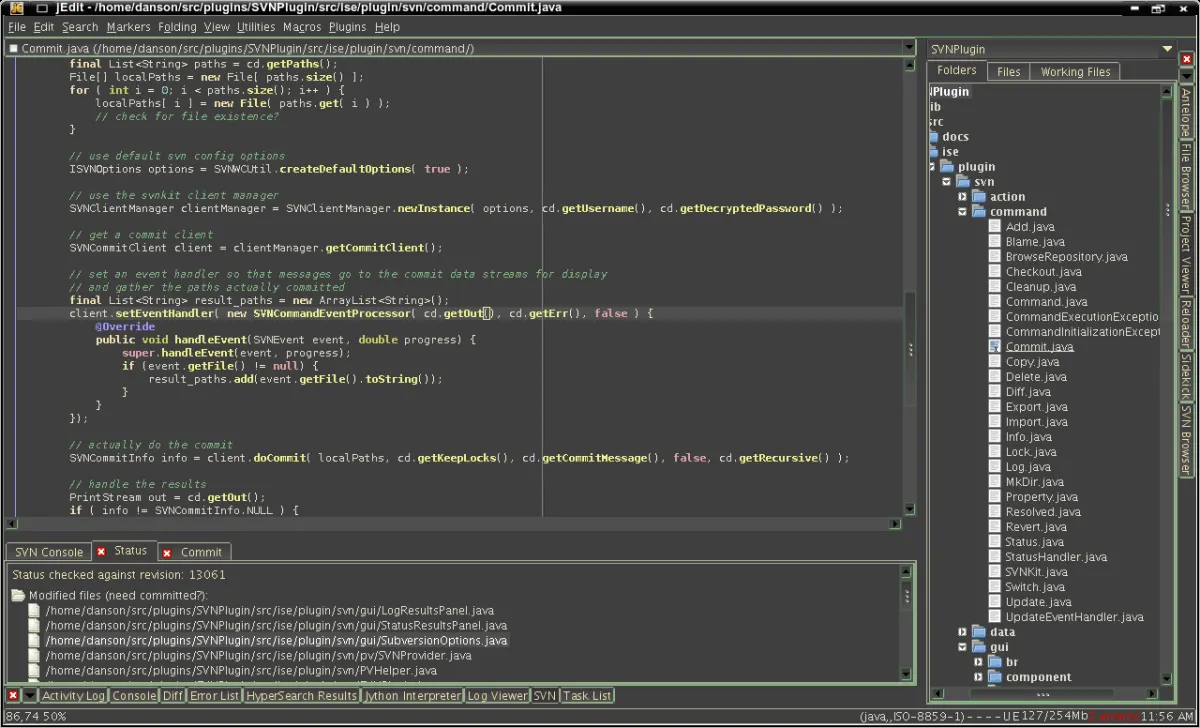The width and height of the screenshot is (1200, 728).
Task: Open the Markers menu
Action: (128, 27)
